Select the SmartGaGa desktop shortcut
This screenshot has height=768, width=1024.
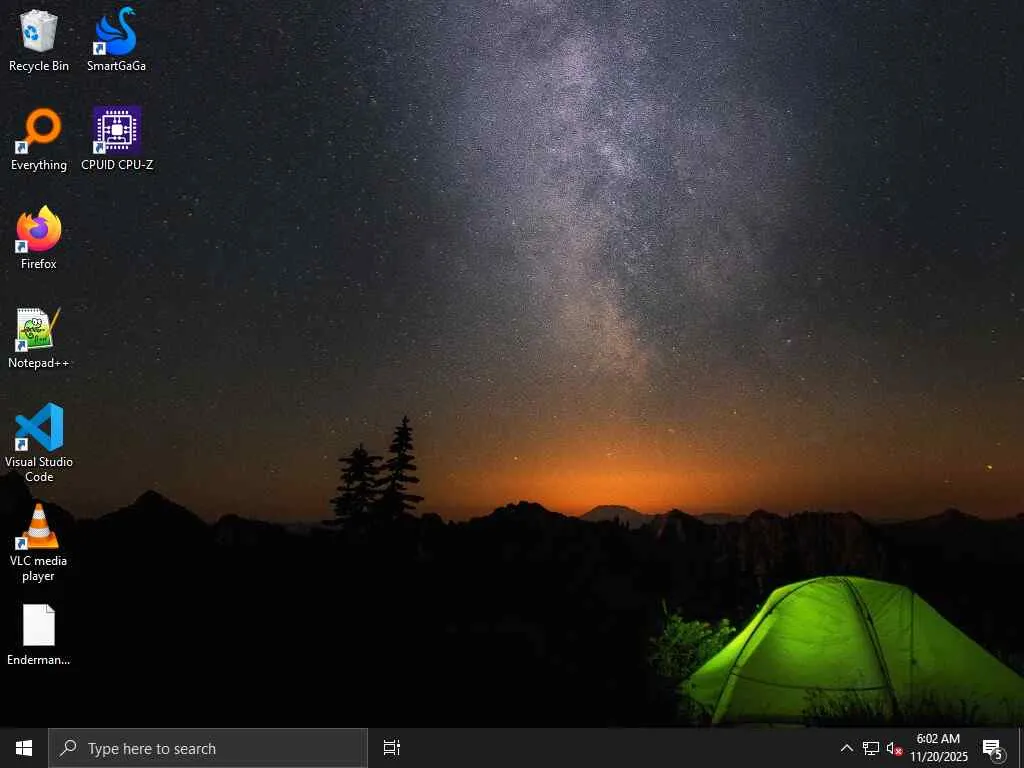pos(116,40)
